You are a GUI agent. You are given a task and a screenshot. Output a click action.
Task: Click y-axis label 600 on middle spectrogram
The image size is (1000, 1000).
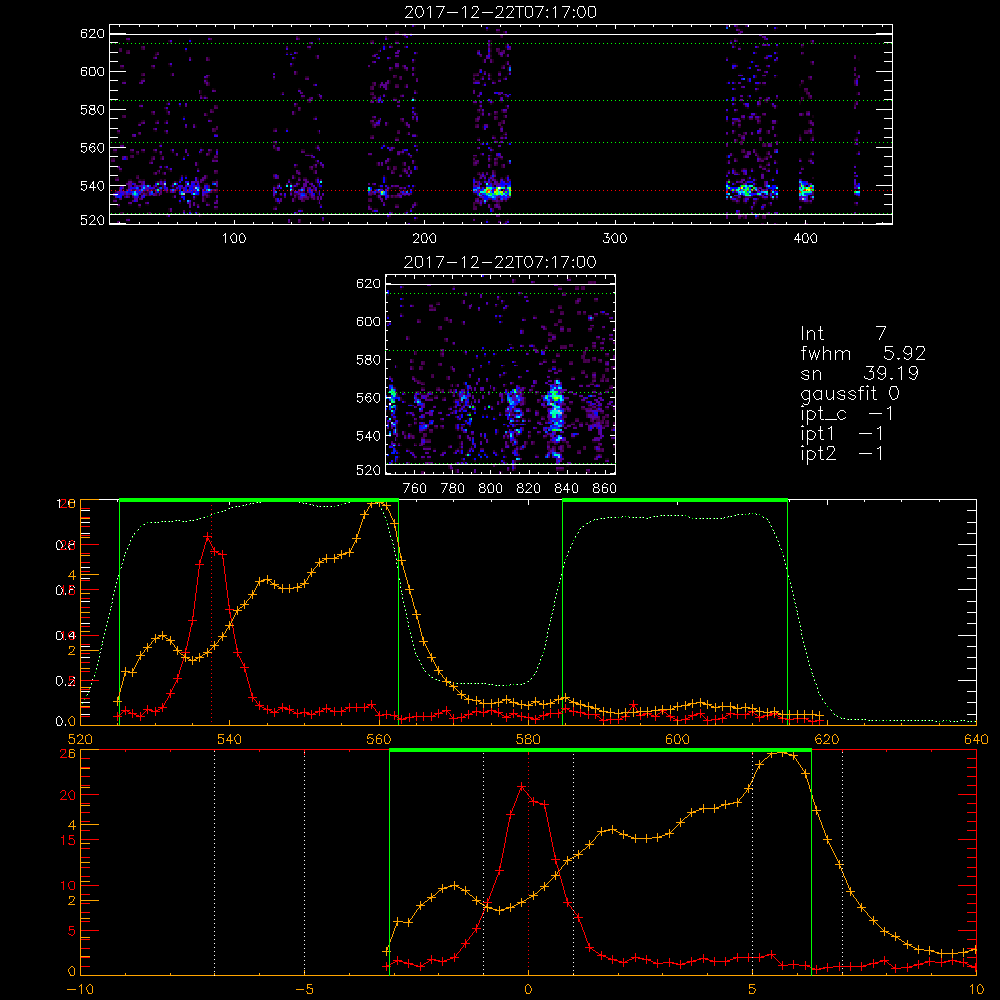368,321
